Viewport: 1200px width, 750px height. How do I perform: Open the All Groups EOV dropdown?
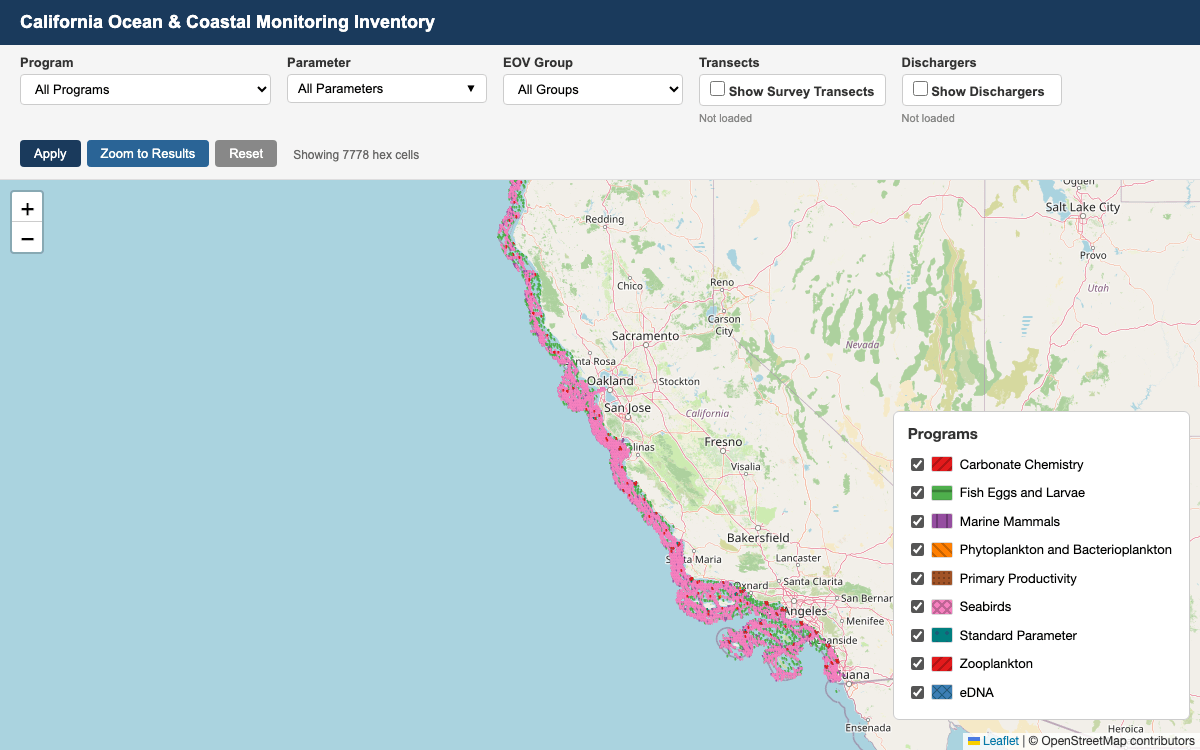pyautogui.click(x=593, y=89)
